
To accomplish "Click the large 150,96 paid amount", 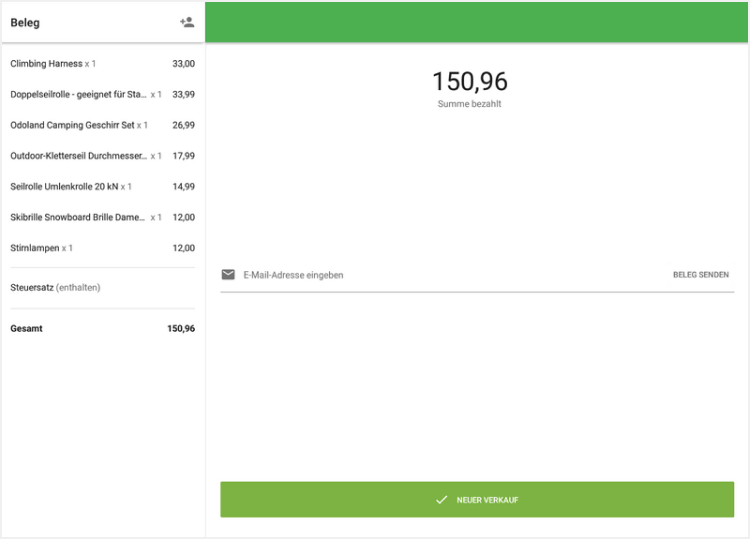I will click(x=469, y=82).
